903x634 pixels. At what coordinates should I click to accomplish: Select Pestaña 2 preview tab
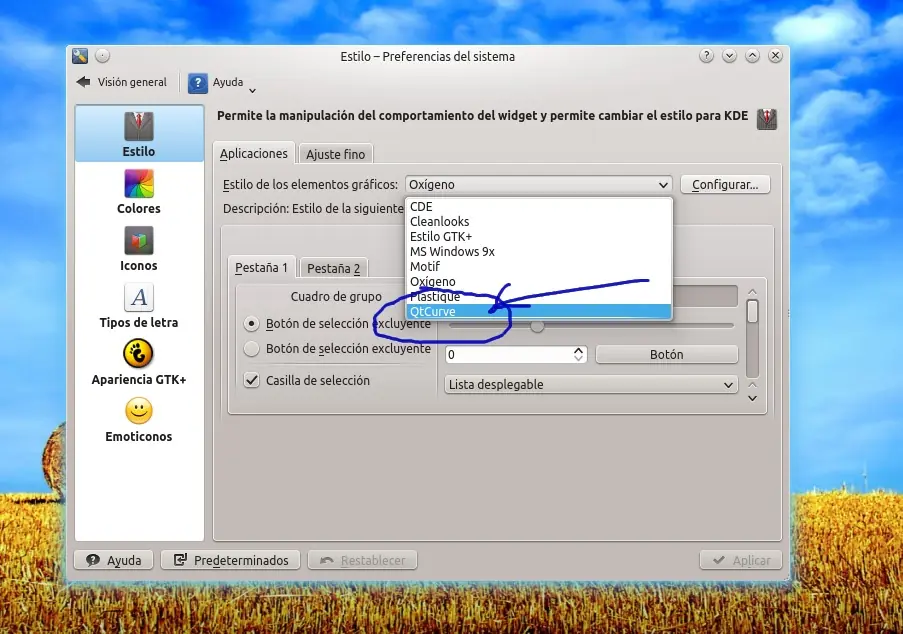[x=333, y=268]
